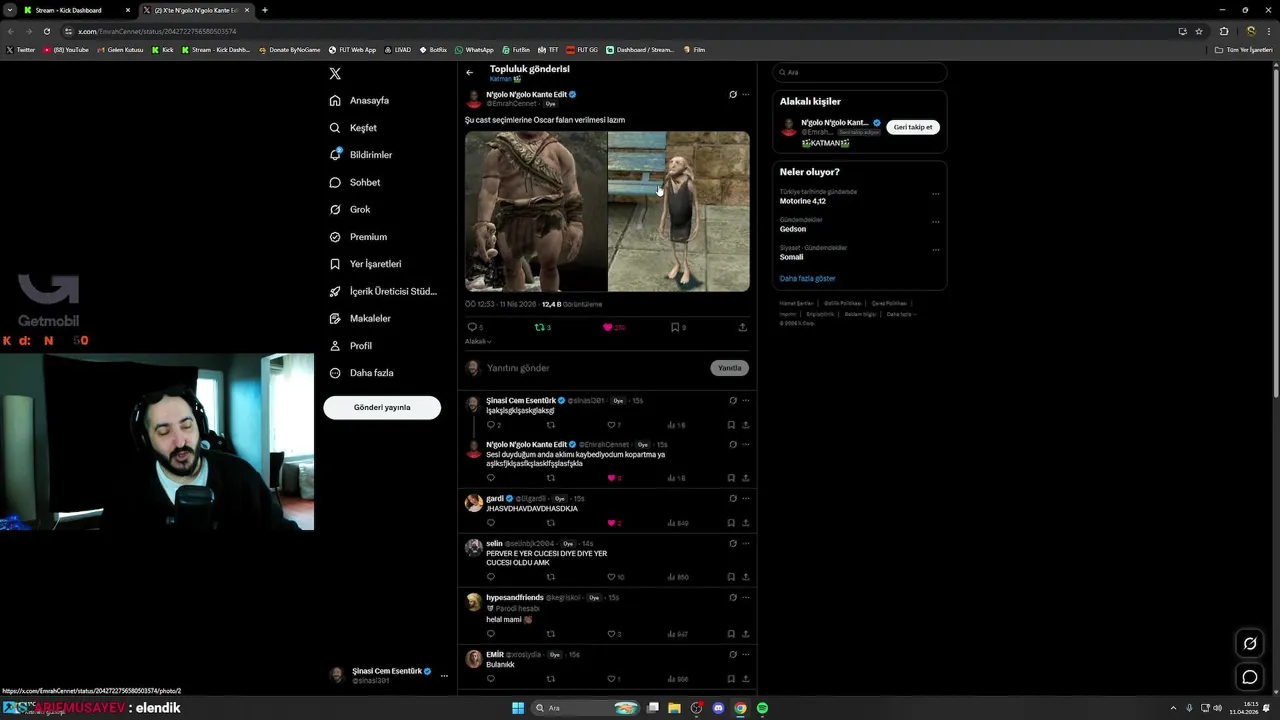Share hypesandfriends' comment
The image size is (1280, 720).
(x=745, y=634)
